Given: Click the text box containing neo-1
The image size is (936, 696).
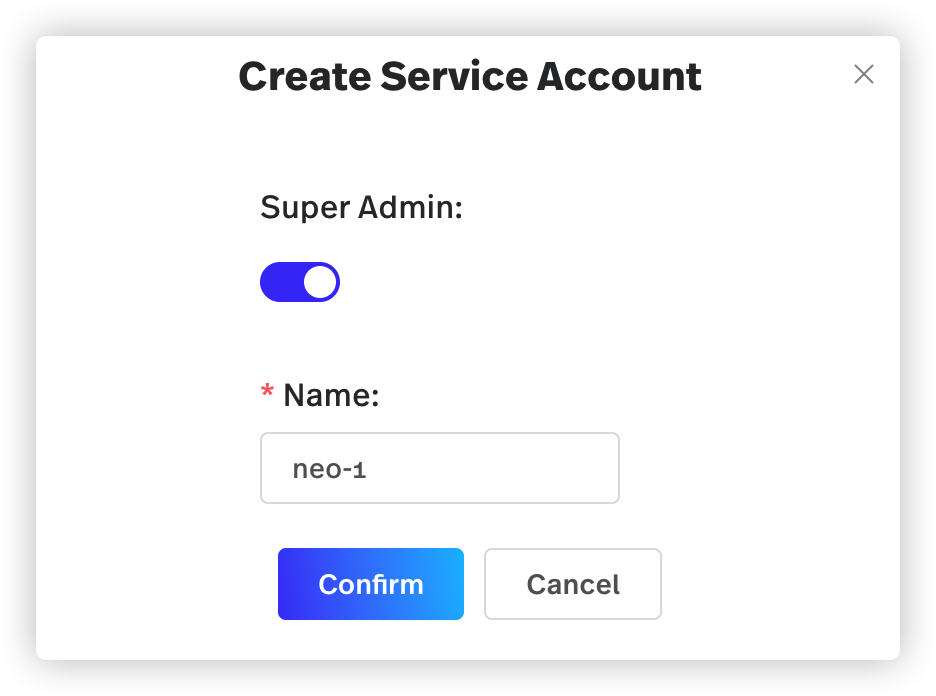Looking at the screenshot, I should click(440, 468).
